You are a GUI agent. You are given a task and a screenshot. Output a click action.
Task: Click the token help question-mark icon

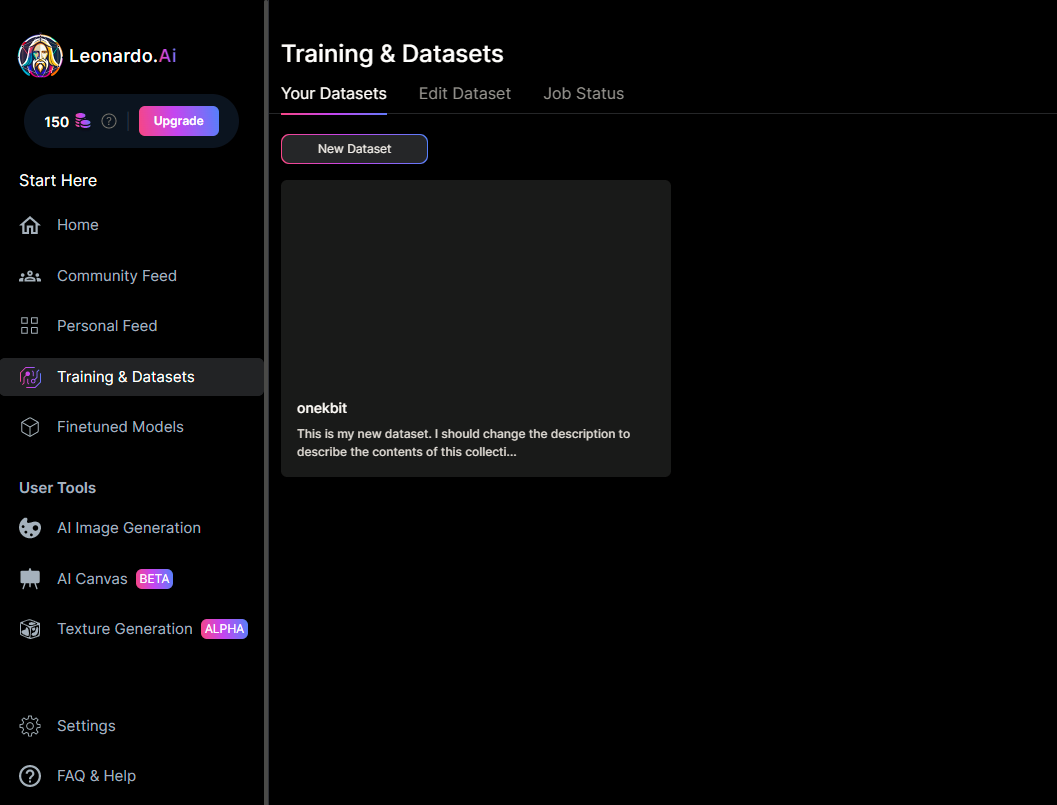tap(109, 121)
